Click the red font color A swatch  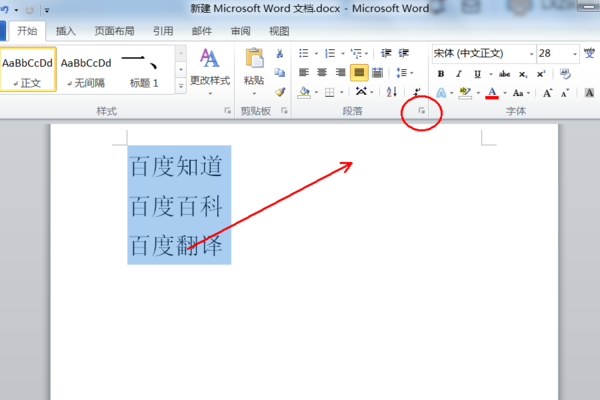492,93
